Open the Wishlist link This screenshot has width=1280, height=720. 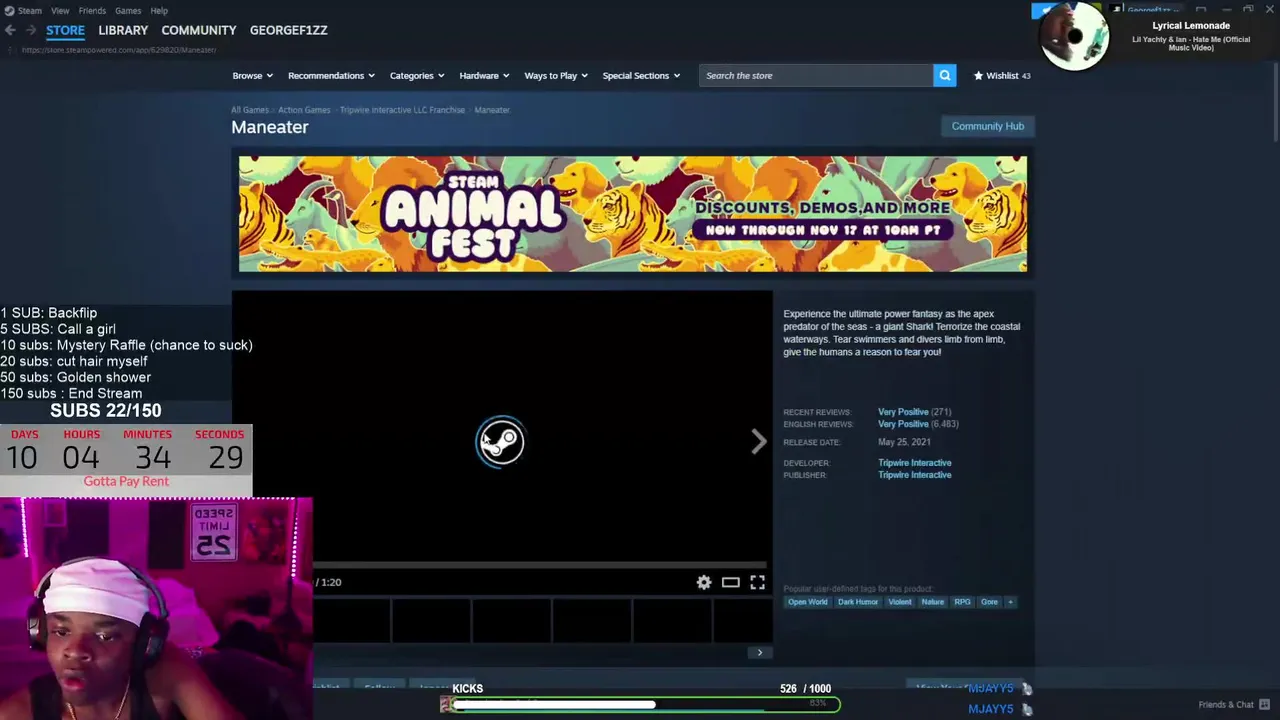point(1002,75)
